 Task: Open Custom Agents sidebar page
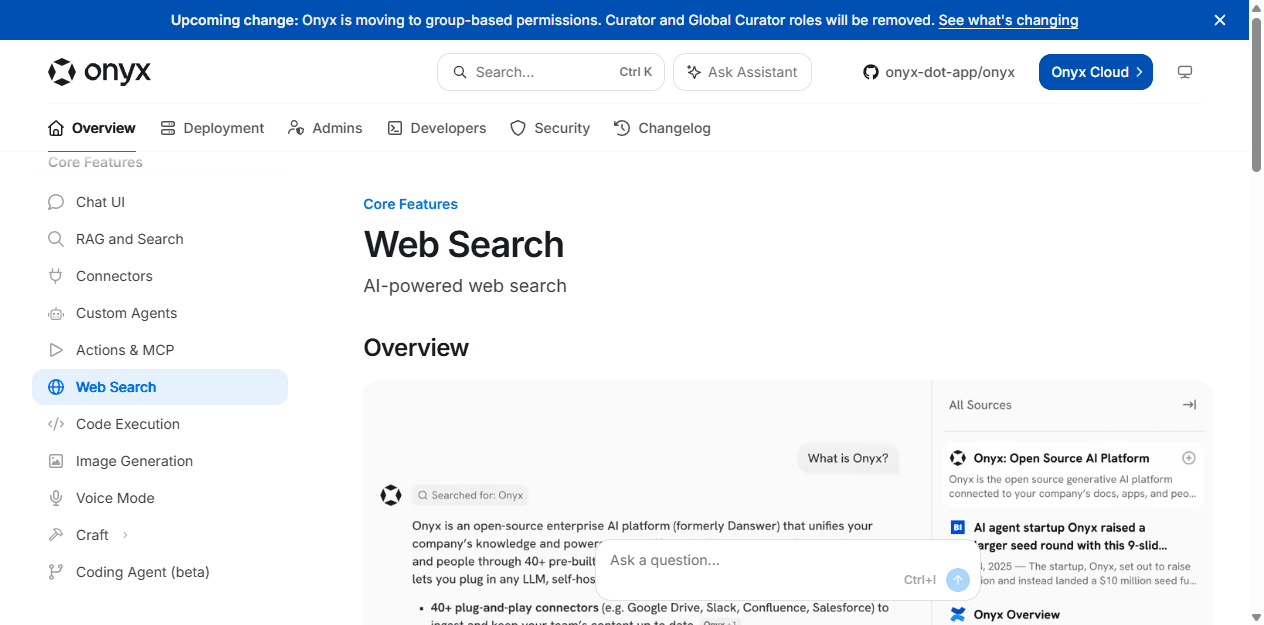160,313
